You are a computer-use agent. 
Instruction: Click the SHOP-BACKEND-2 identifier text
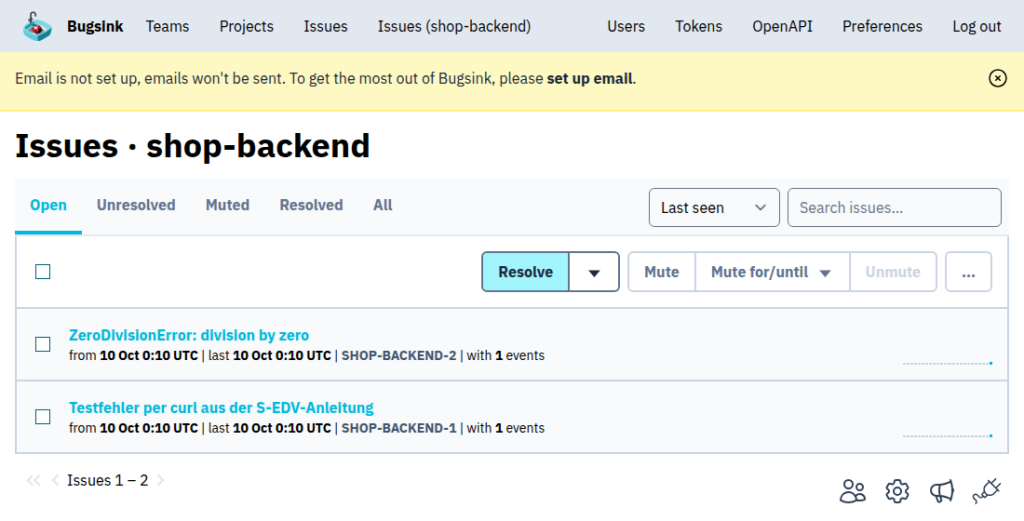398,356
